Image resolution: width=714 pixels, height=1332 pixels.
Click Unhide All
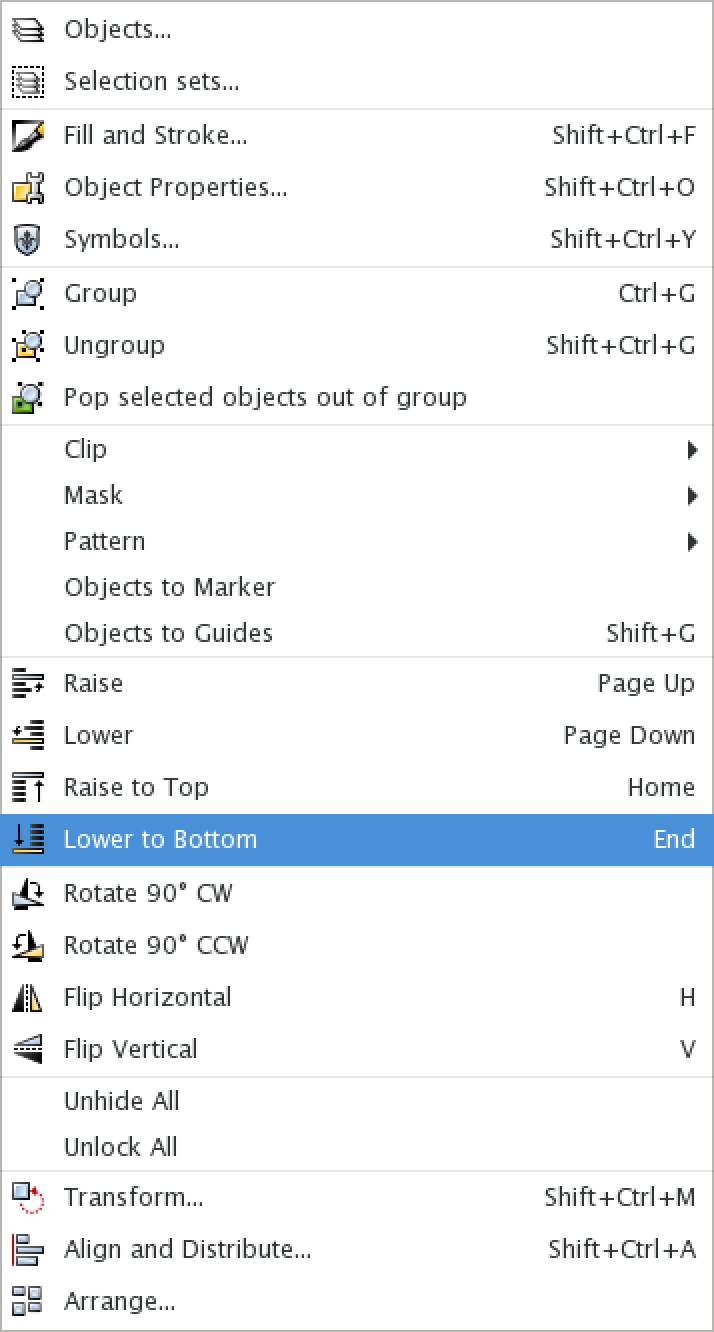click(x=121, y=1101)
